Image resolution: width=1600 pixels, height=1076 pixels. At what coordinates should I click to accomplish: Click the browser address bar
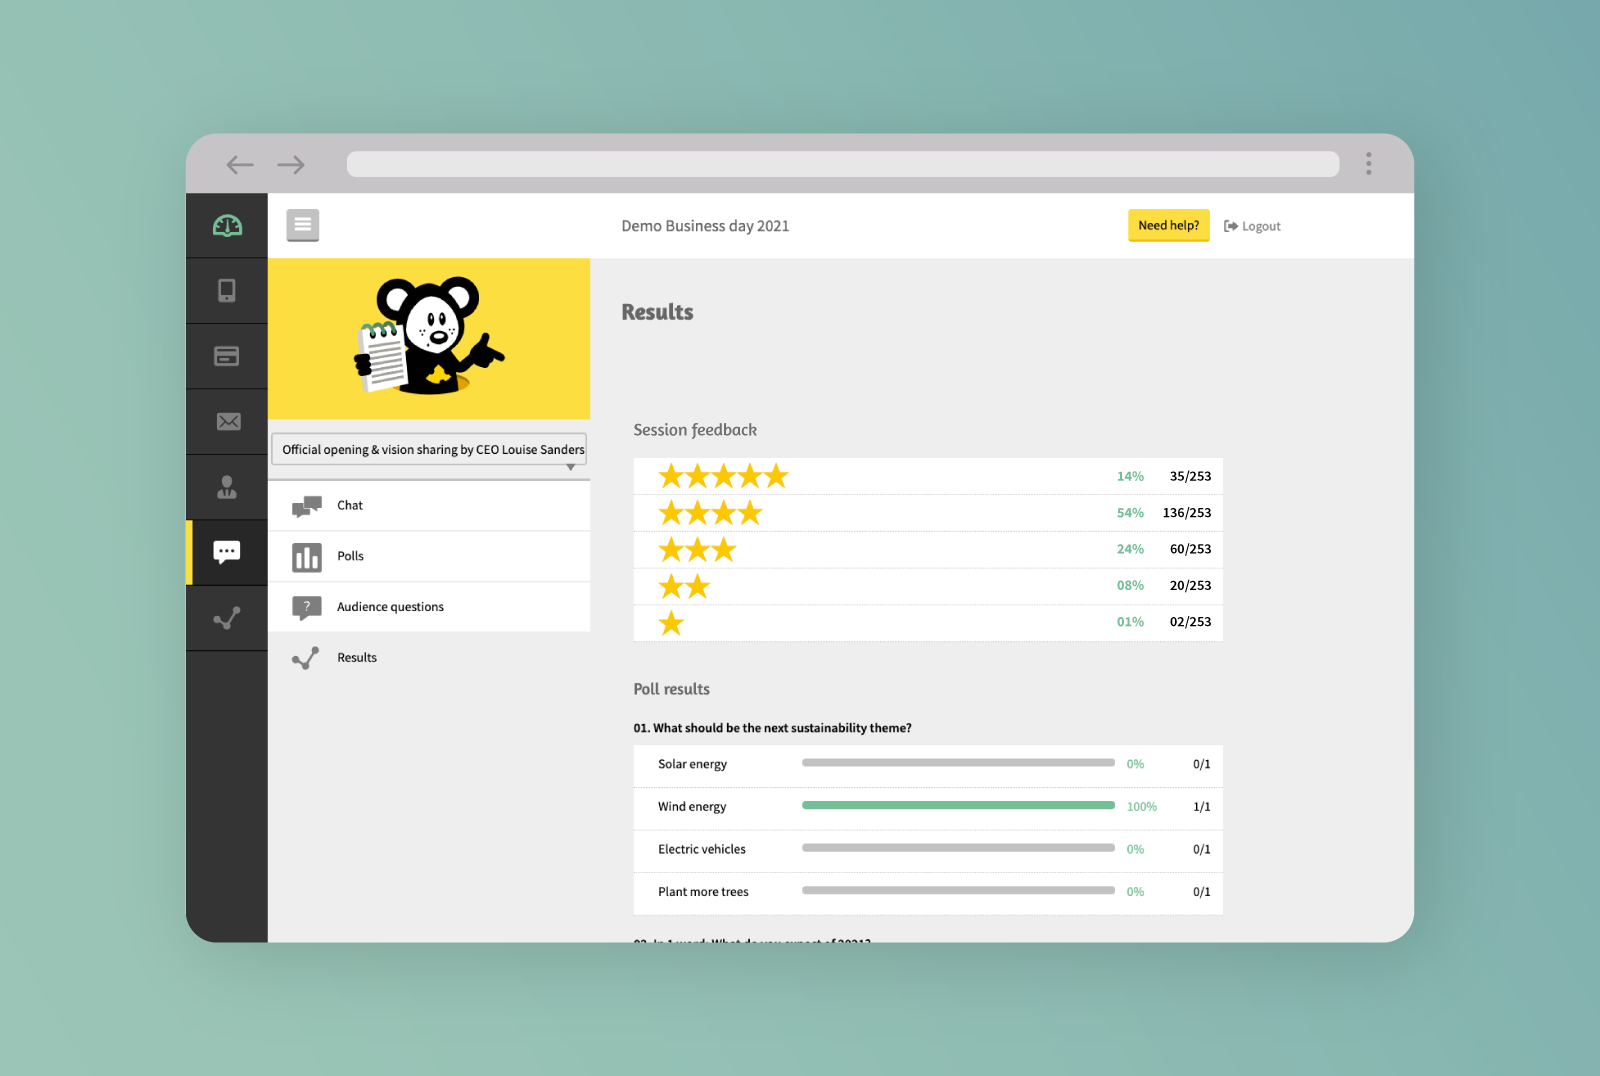[x=843, y=164]
